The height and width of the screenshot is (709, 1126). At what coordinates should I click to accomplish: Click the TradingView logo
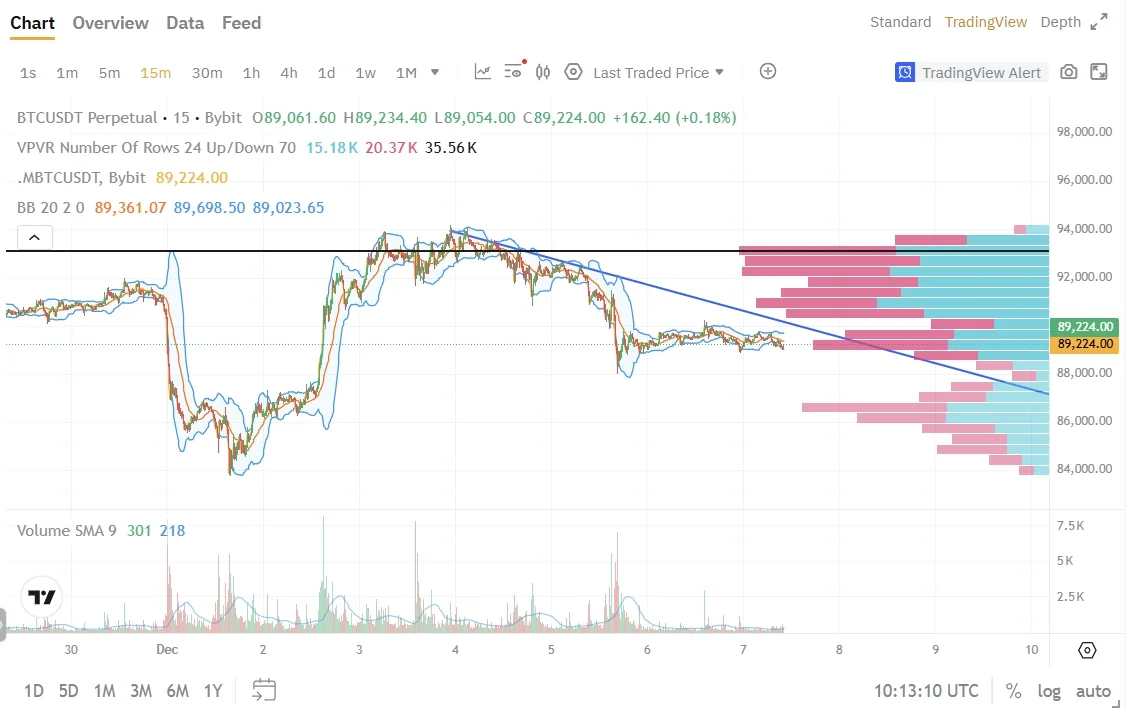(42, 598)
